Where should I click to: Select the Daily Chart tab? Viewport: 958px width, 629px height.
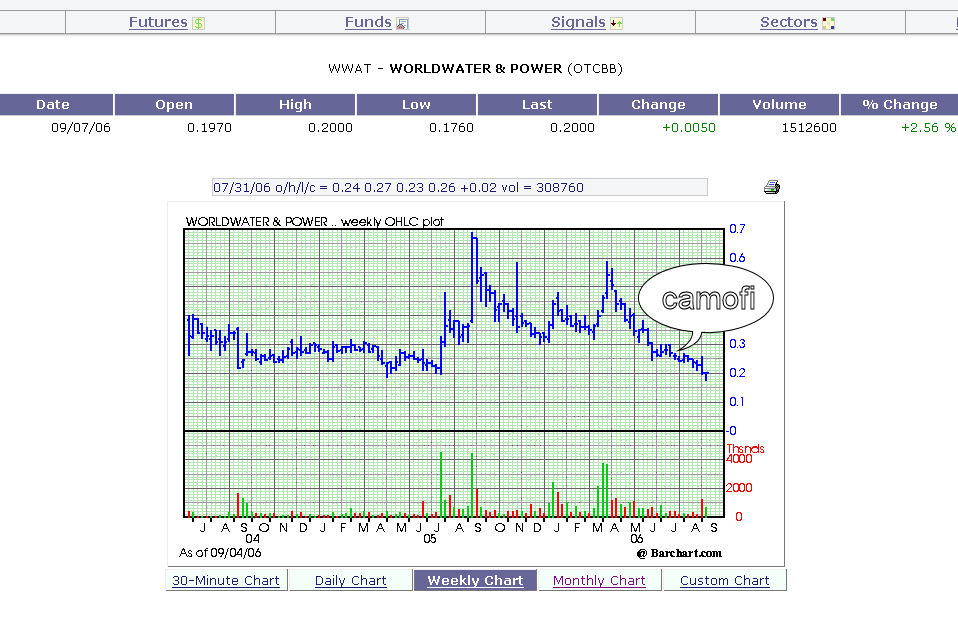(350, 580)
